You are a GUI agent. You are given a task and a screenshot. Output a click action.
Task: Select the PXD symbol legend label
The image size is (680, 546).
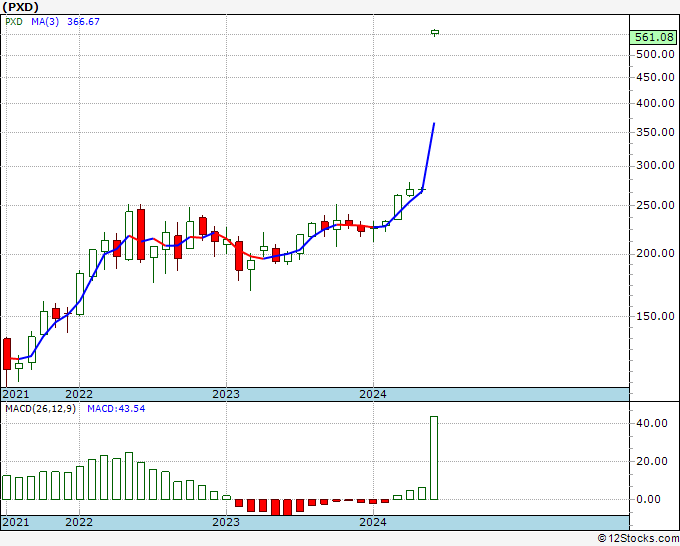point(14,22)
